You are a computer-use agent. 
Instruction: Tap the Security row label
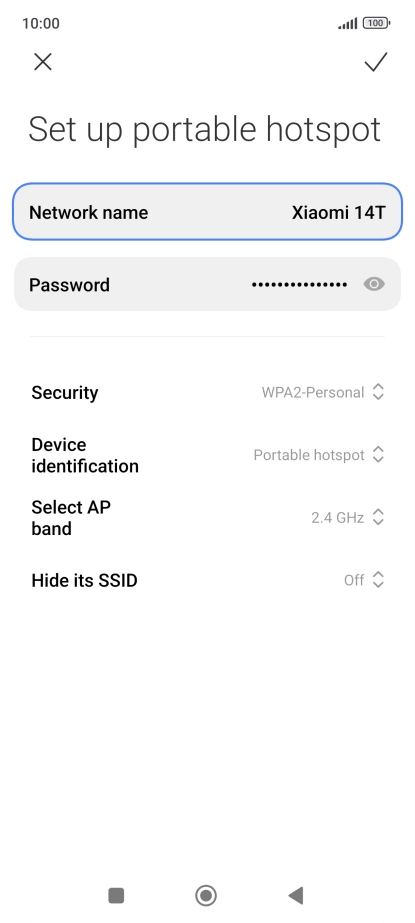coord(65,393)
